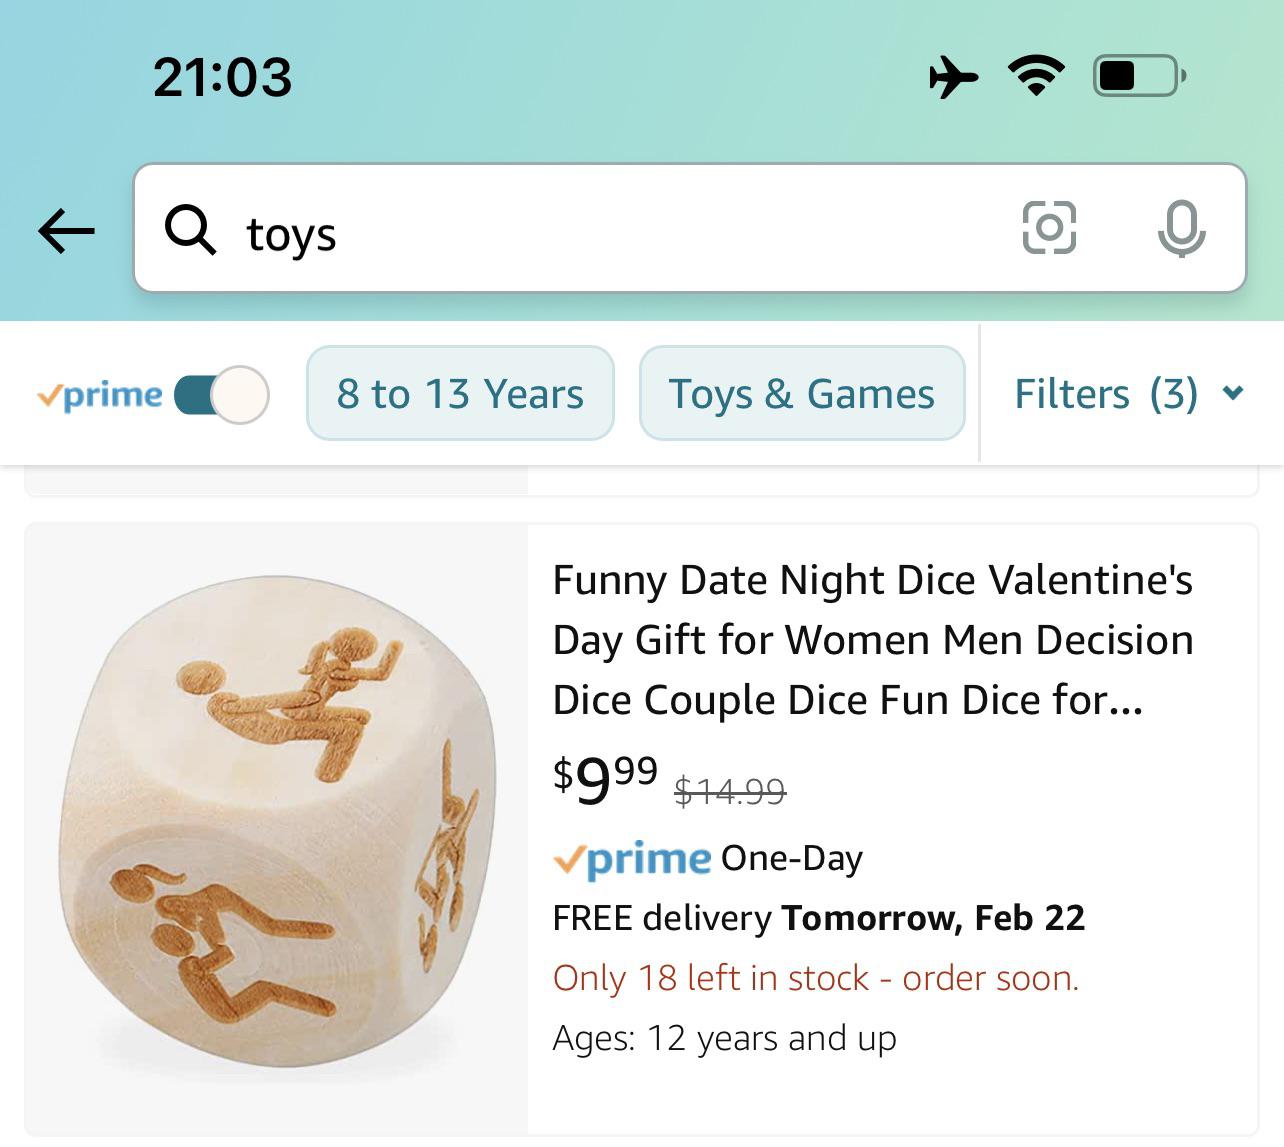Open the camera lens scan search

1049,228
